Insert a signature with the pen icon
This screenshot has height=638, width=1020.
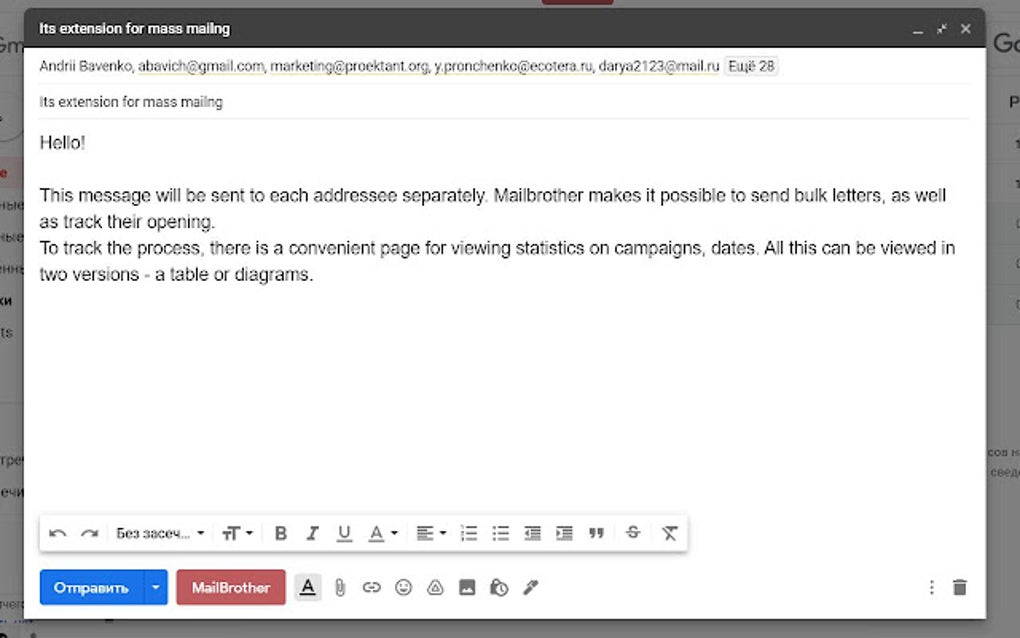531,587
